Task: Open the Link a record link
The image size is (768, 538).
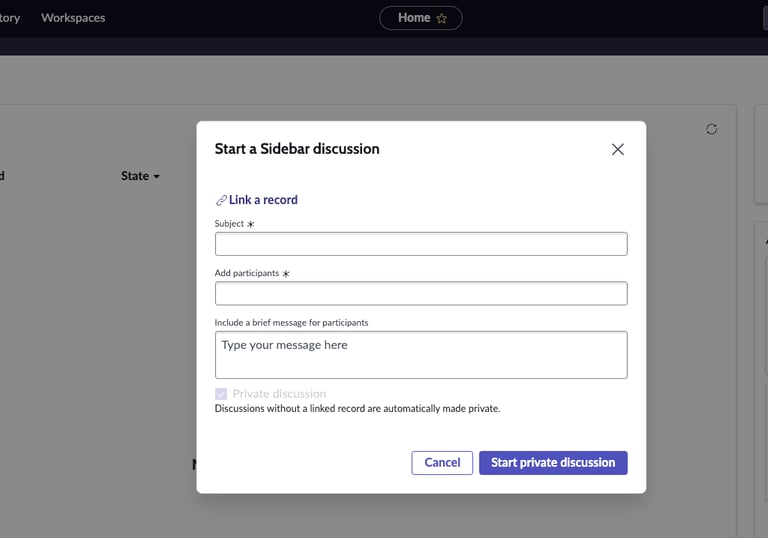Action: point(263,200)
